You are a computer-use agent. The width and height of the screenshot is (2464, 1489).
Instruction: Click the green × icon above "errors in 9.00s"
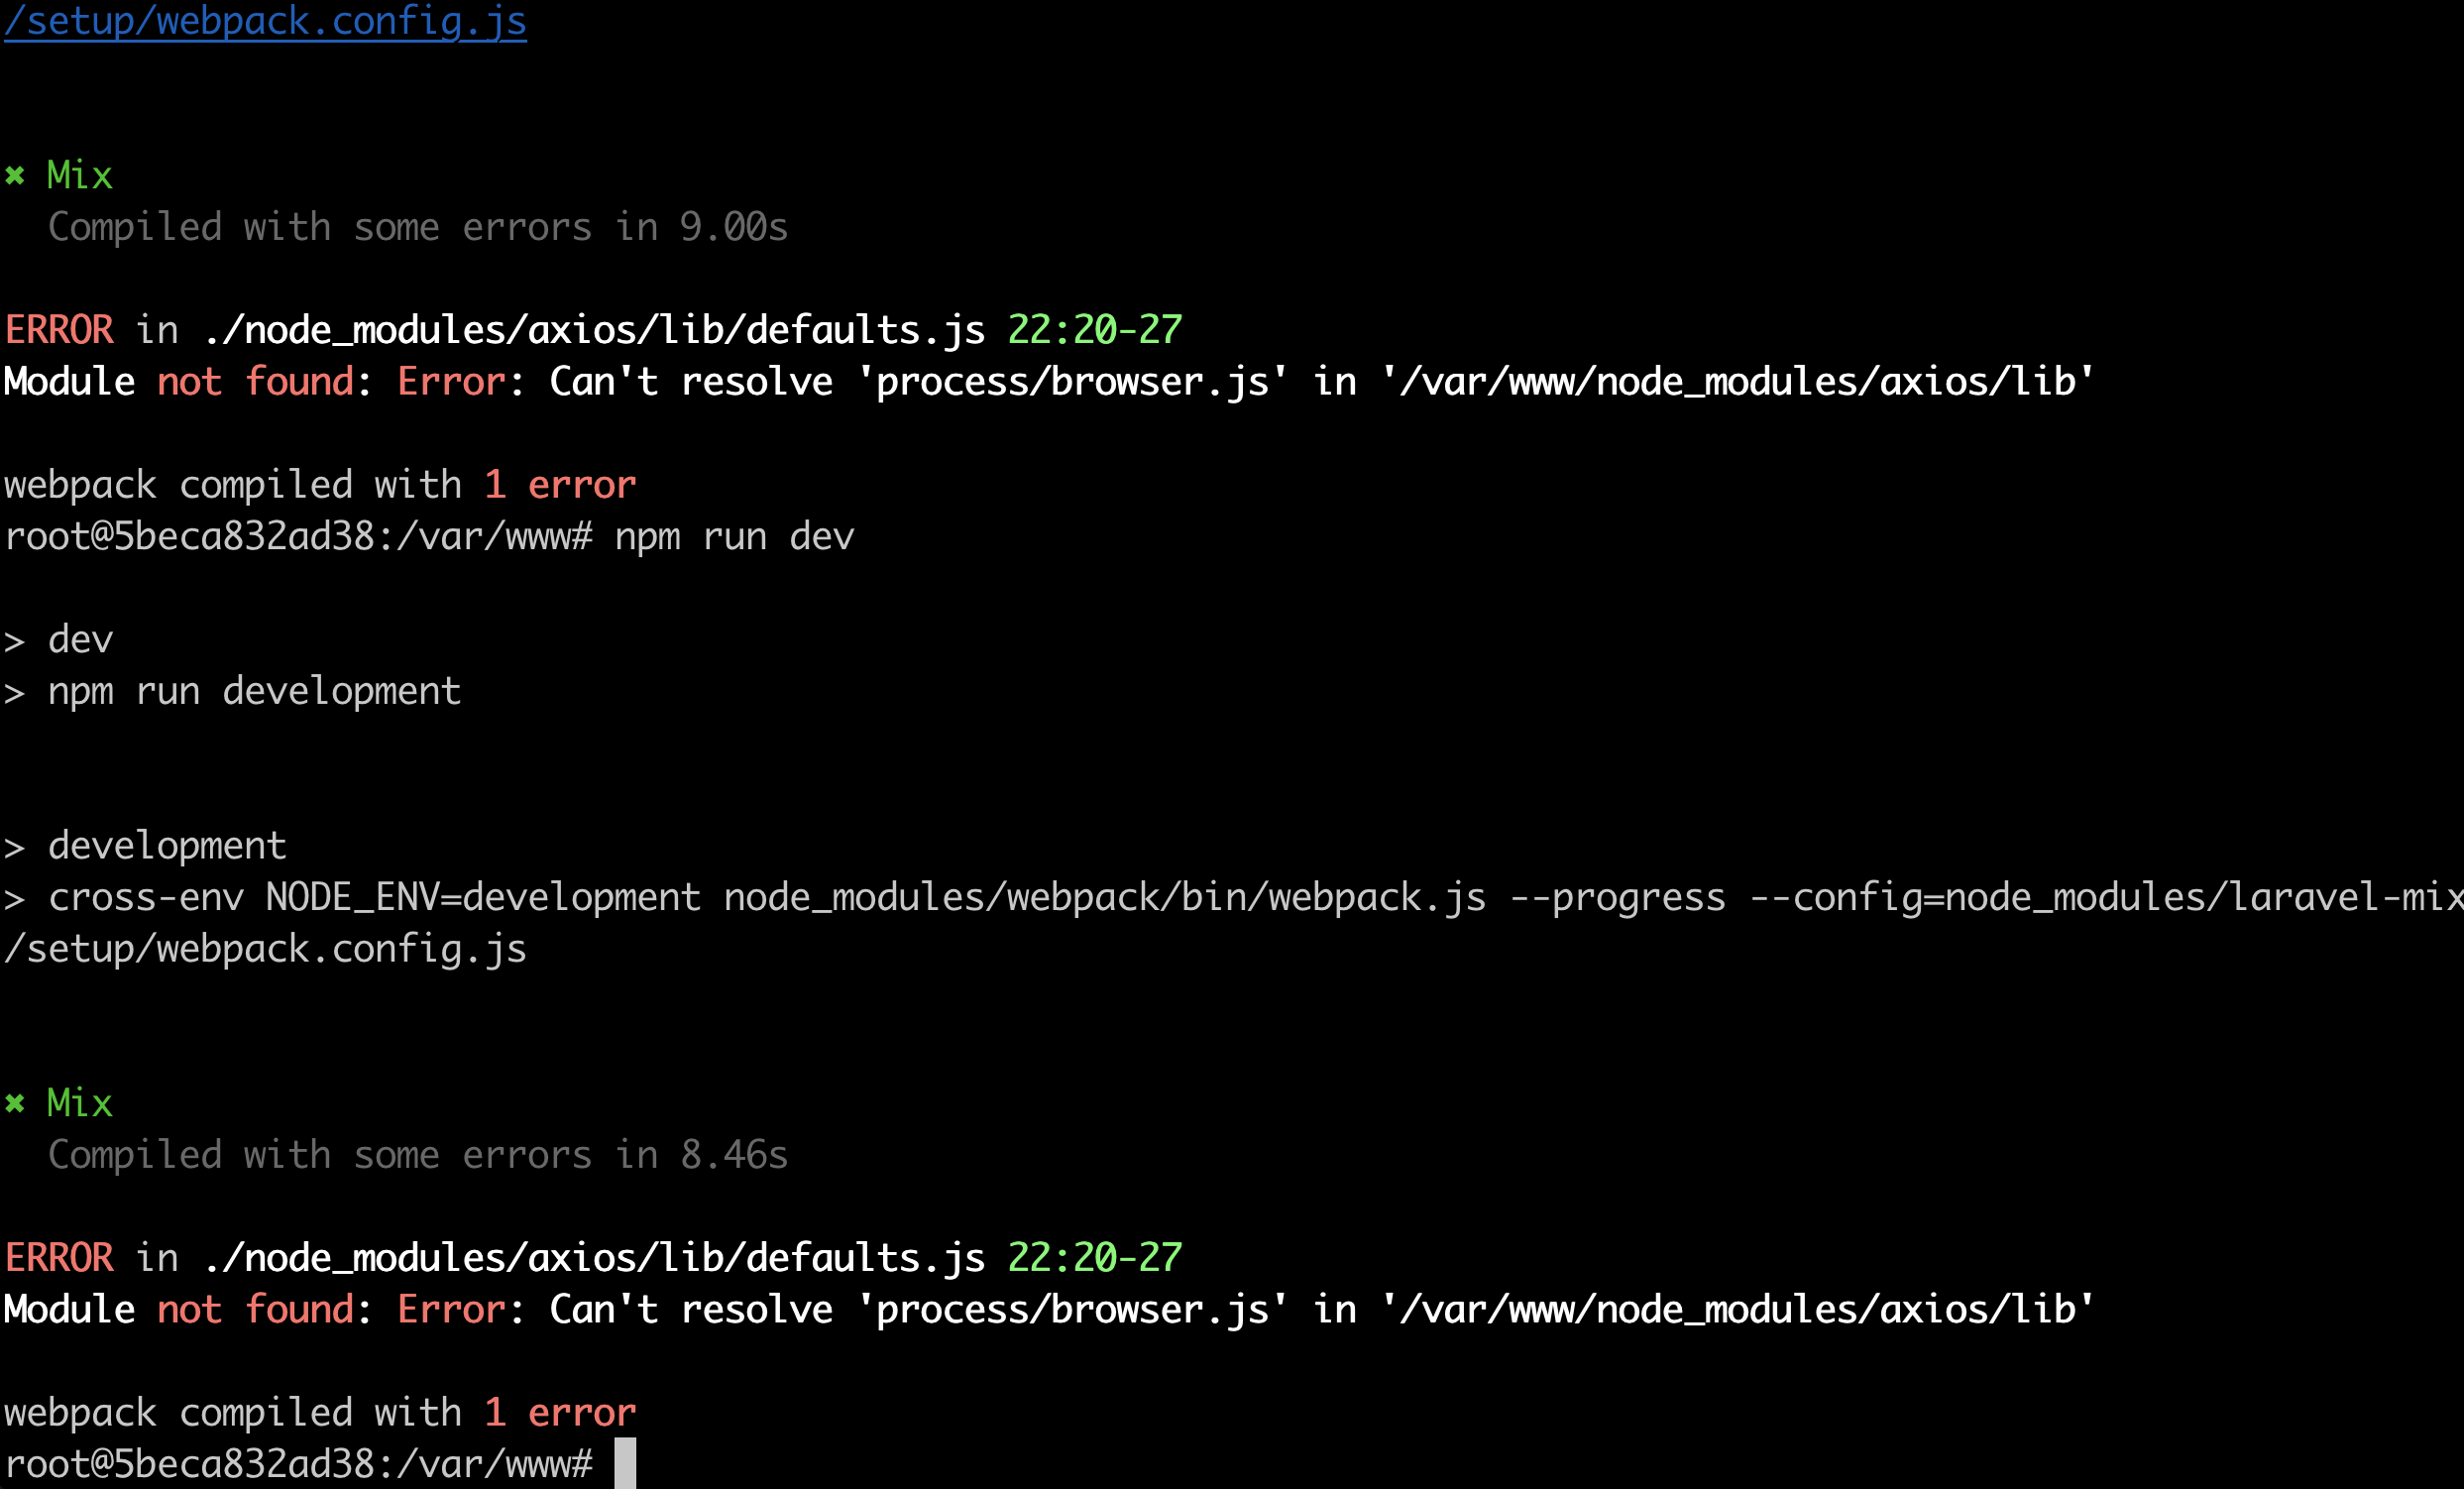coord(15,176)
